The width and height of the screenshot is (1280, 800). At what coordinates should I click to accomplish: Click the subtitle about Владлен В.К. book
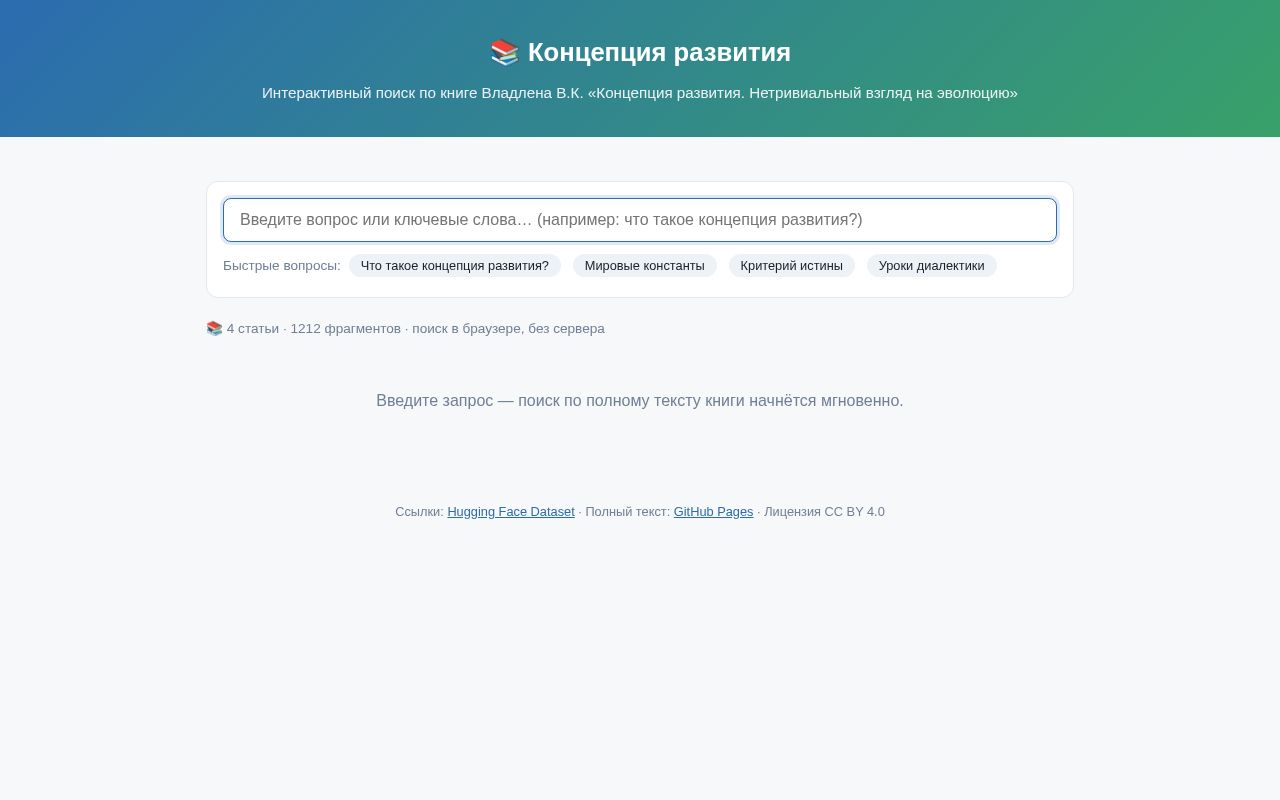coord(640,93)
